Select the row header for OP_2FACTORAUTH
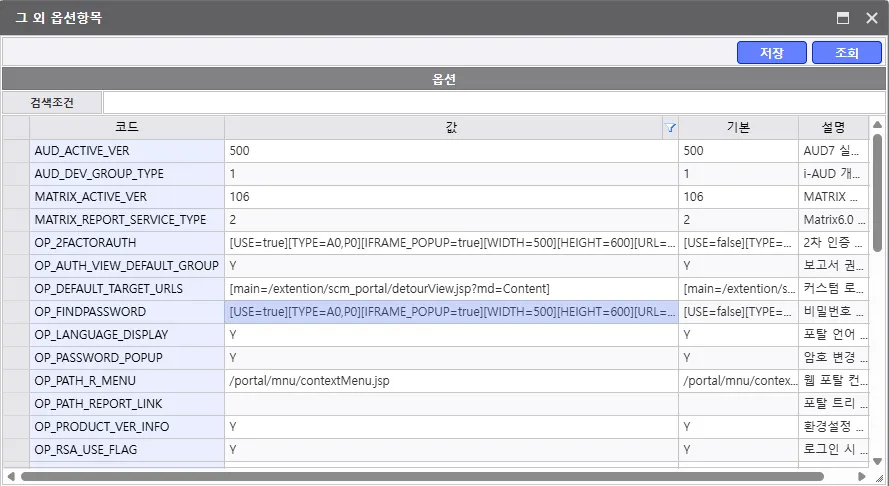Screen dimensions: 889x486 tap(16, 243)
